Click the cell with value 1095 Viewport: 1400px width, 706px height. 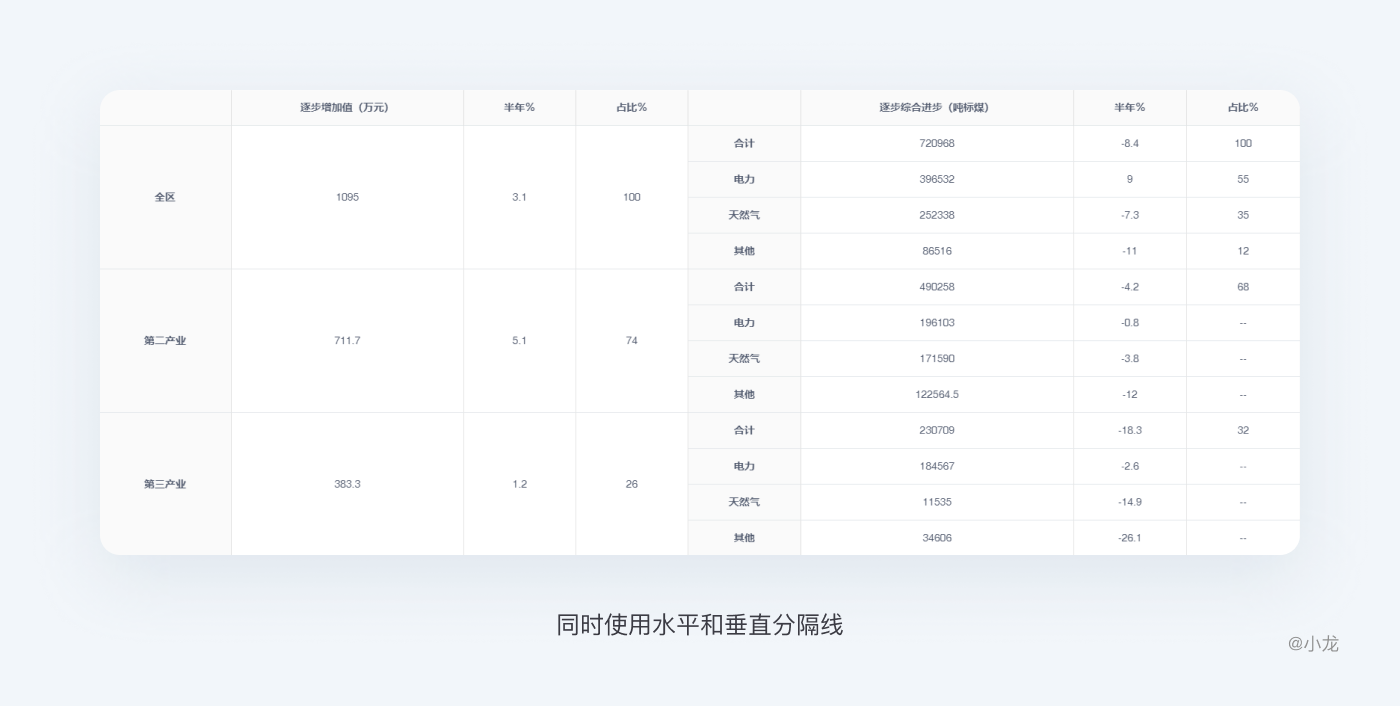tap(347, 197)
